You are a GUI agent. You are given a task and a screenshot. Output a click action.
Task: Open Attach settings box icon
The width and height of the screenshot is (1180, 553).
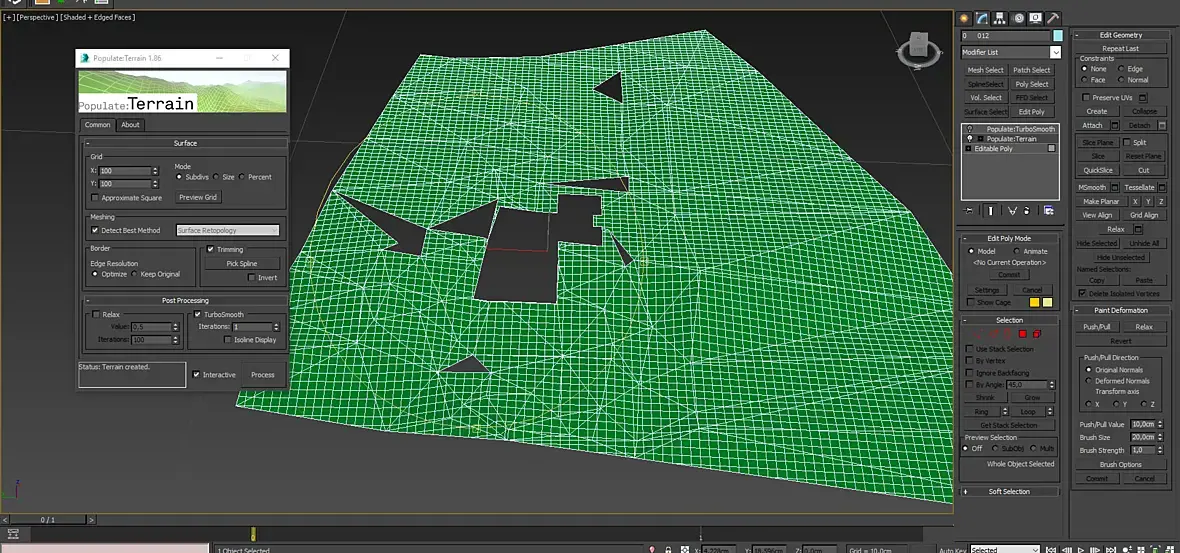pos(1115,126)
